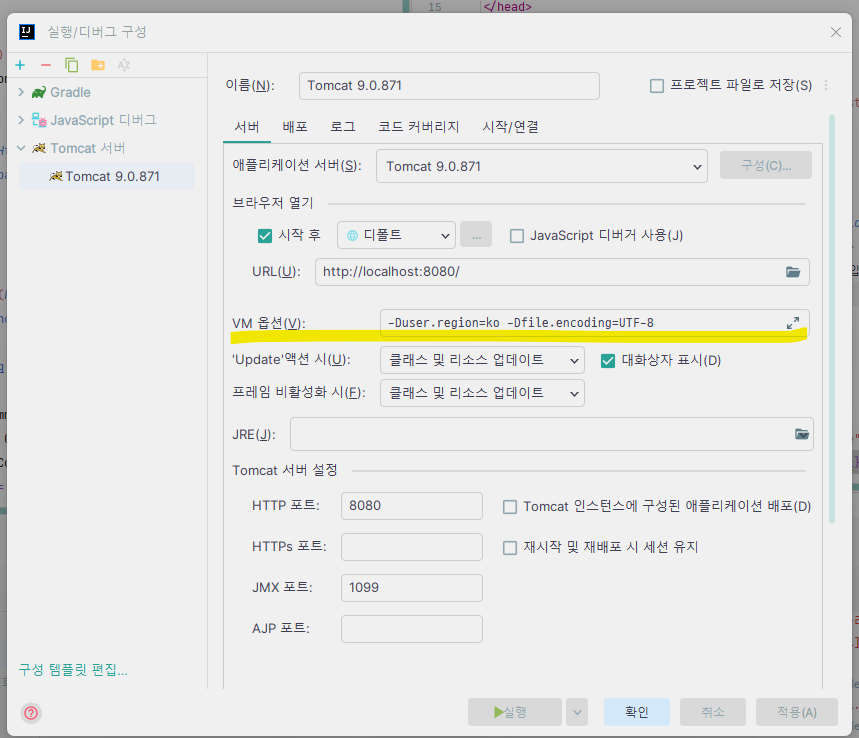Click the JMX port field 1099
859x738 pixels.
(x=411, y=588)
